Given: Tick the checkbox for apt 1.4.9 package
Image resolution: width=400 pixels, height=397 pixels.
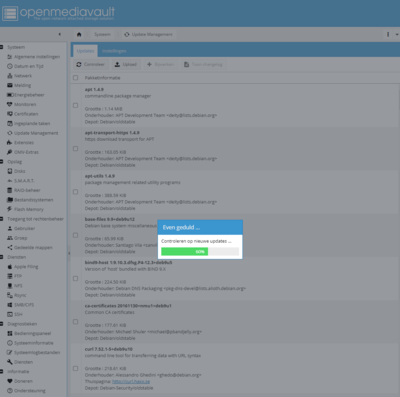Looking at the screenshot, I should click(76, 105).
